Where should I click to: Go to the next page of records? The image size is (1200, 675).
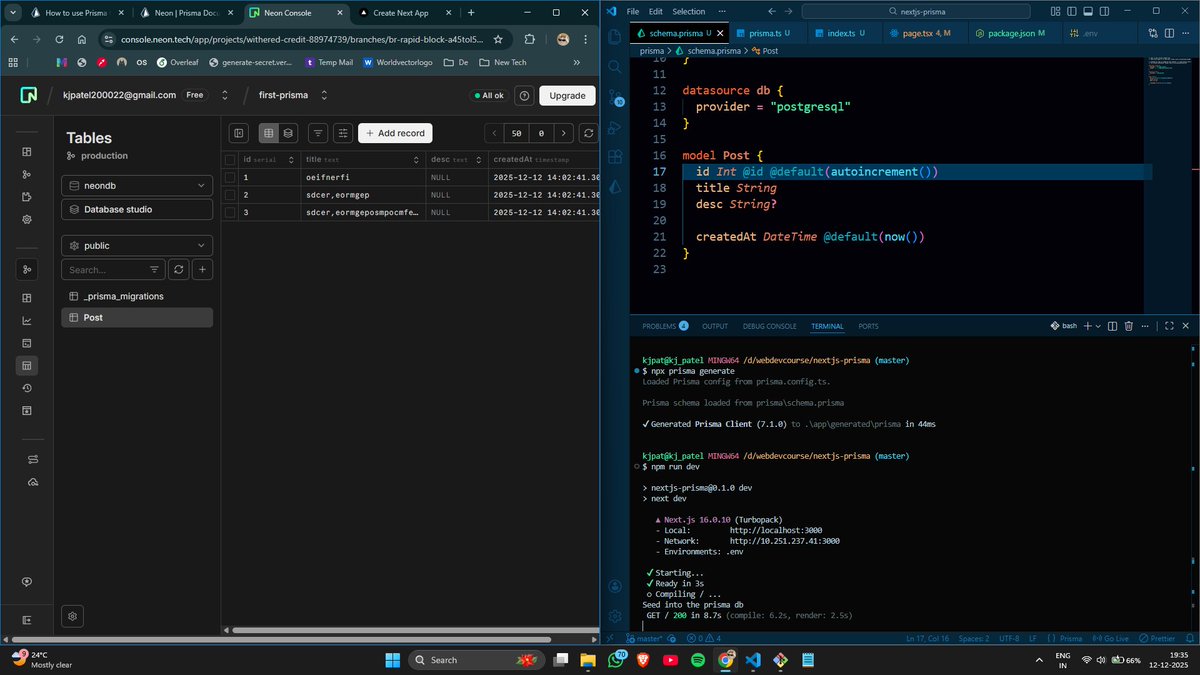coord(565,132)
